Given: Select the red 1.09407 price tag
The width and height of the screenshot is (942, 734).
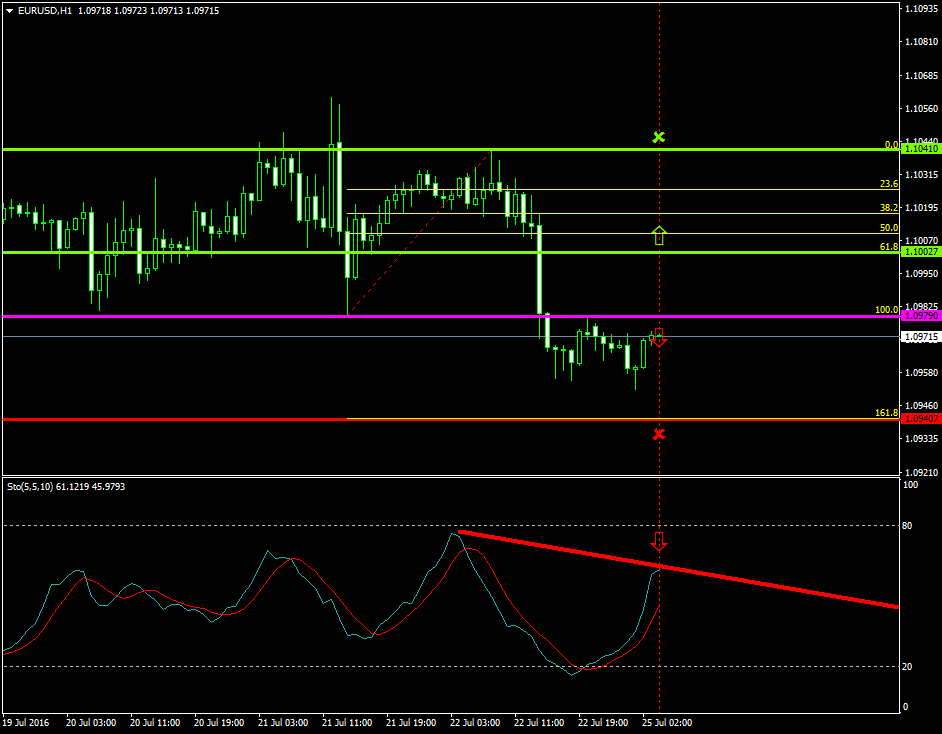Looking at the screenshot, I should [920, 418].
